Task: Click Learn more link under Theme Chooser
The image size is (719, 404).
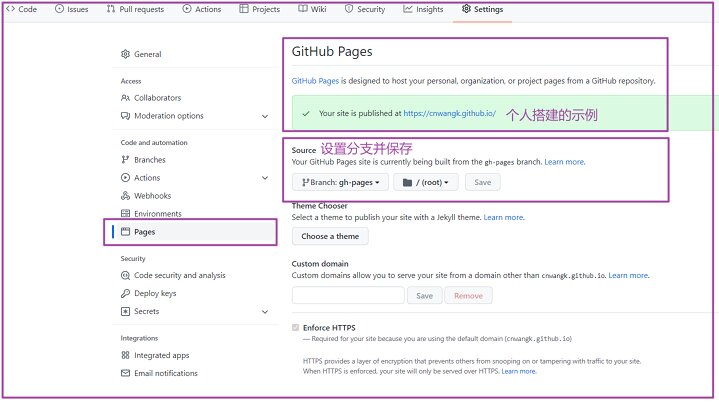Action: coord(503,217)
